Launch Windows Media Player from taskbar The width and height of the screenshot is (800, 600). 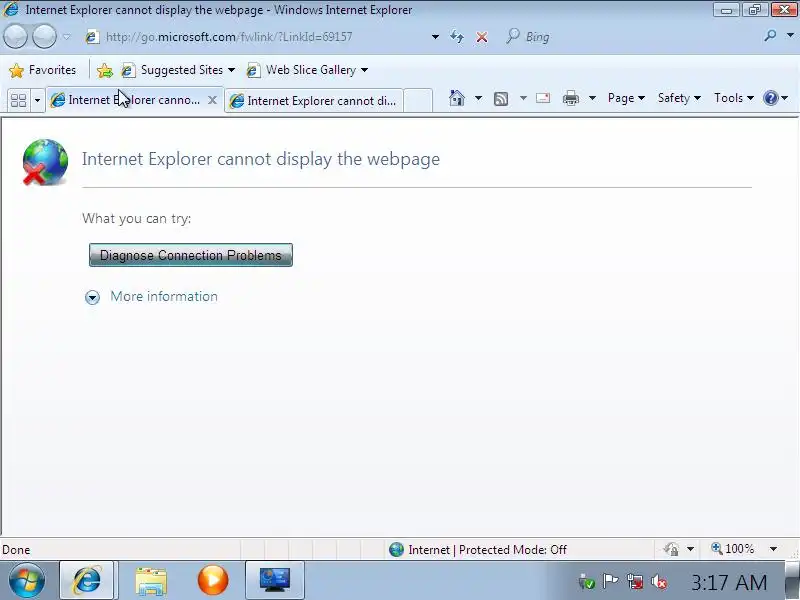pyautogui.click(x=213, y=580)
